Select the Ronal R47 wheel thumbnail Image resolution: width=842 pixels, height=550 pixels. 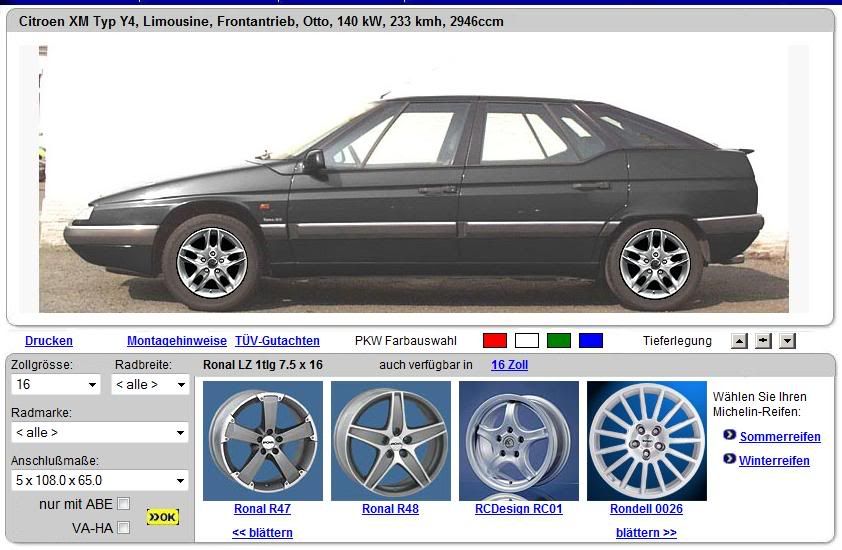(263, 441)
